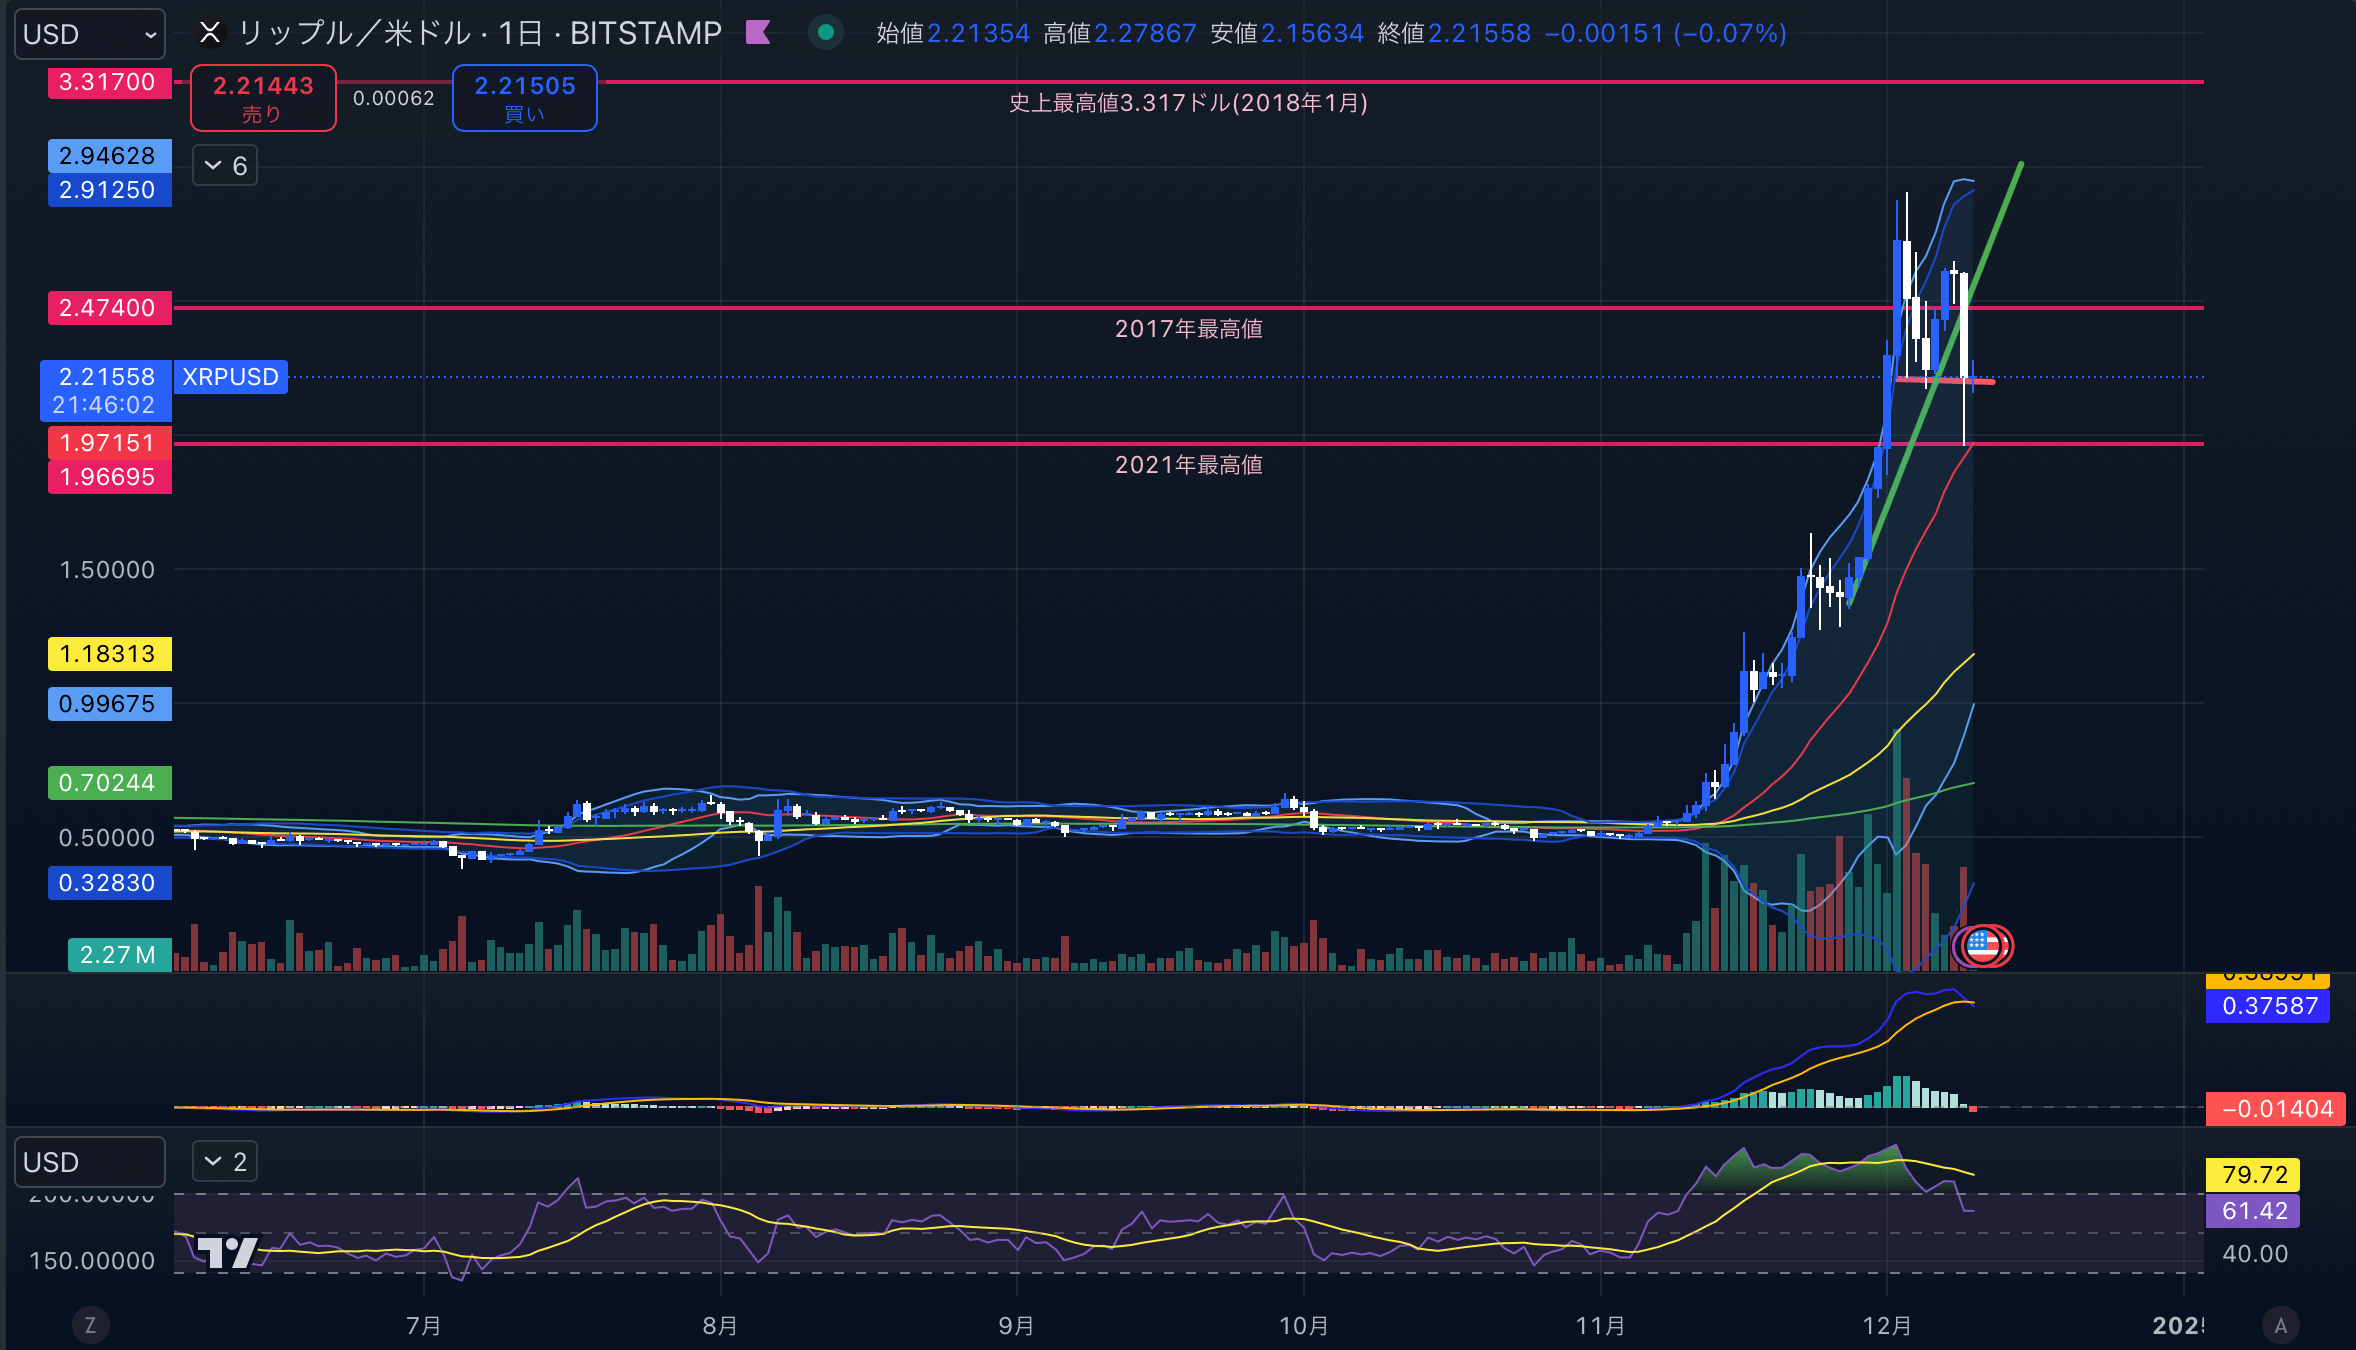Viewport: 2356px width, 1350px height.
Task: Click the -0.01404 histogram value label
Action: [2276, 1109]
